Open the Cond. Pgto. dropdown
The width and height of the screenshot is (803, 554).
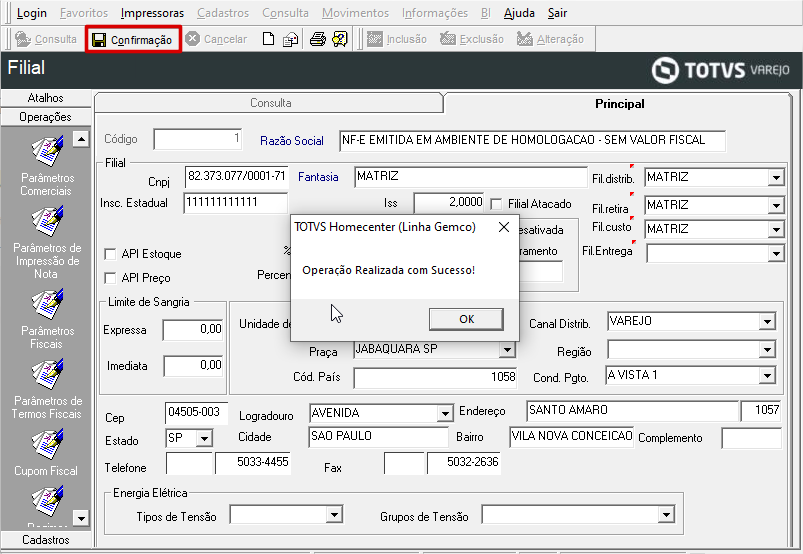click(x=767, y=375)
